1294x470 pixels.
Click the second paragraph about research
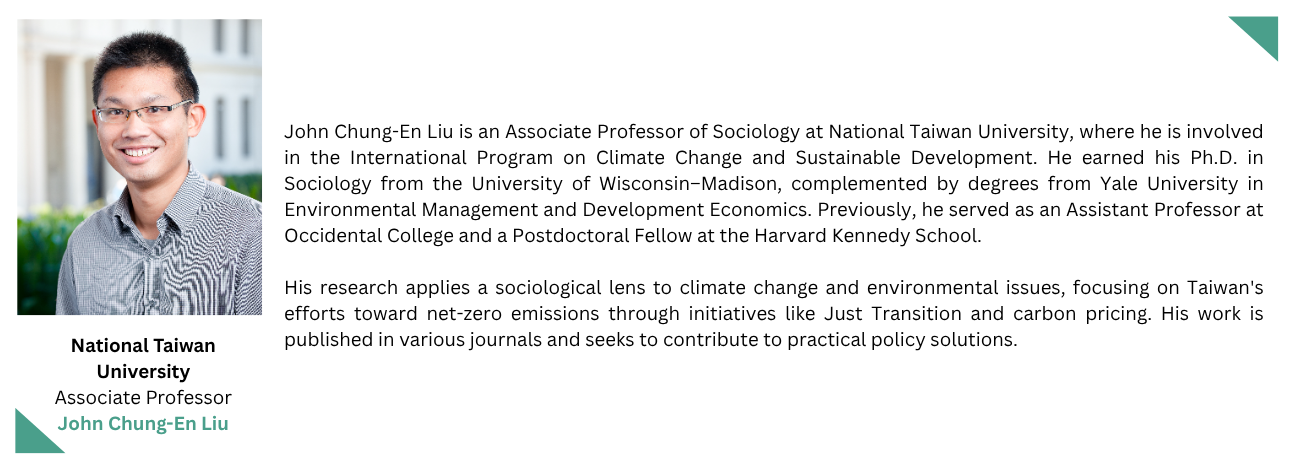(774, 314)
